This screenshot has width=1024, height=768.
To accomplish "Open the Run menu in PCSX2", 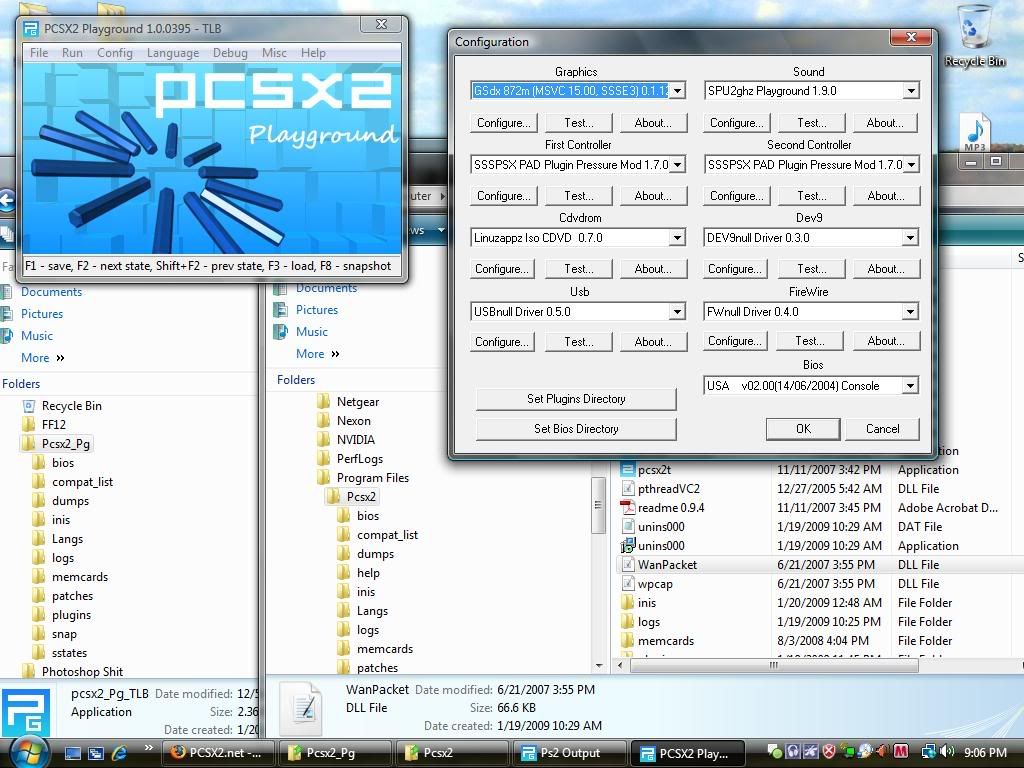I will [x=72, y=53].
